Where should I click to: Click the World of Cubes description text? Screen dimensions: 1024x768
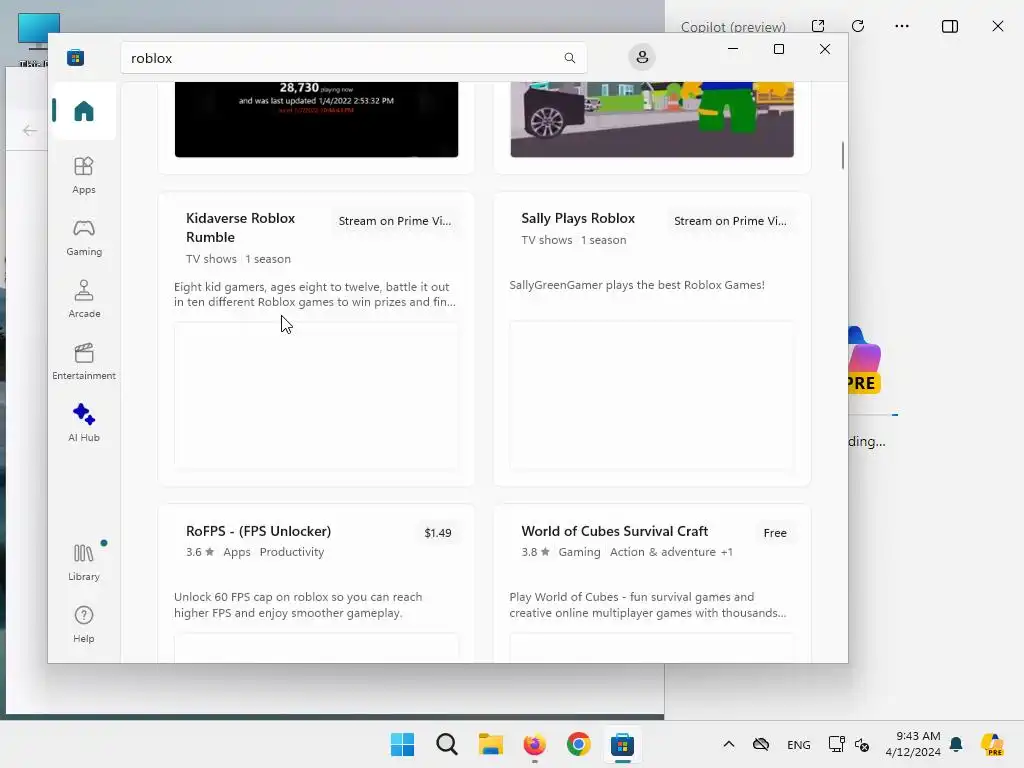pyautogui.click(x=647, y=605)
